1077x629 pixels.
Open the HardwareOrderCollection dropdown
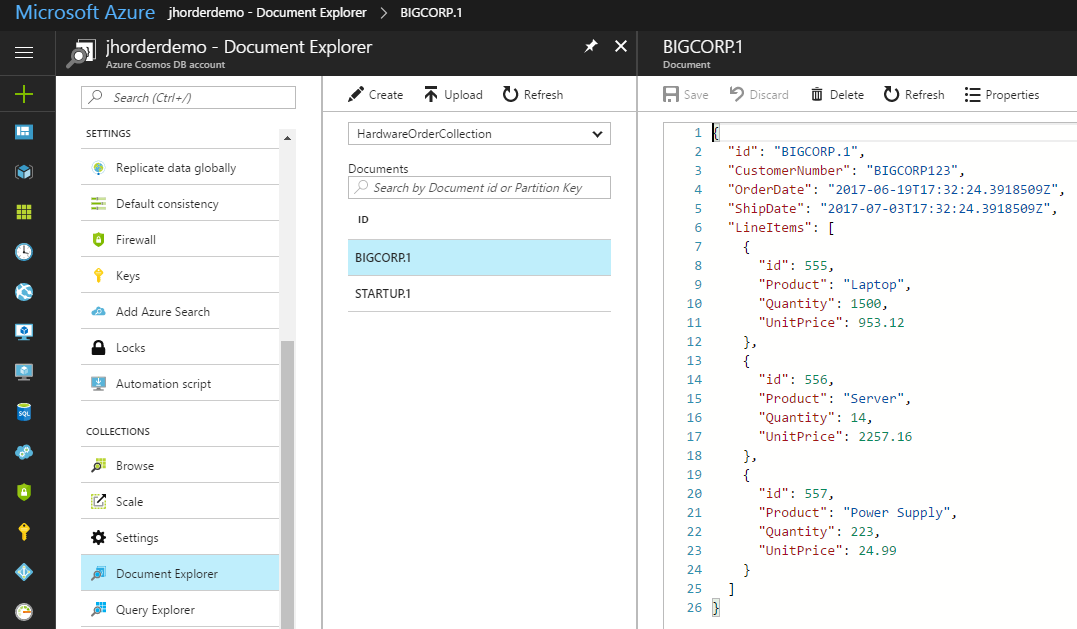[479, 134]
